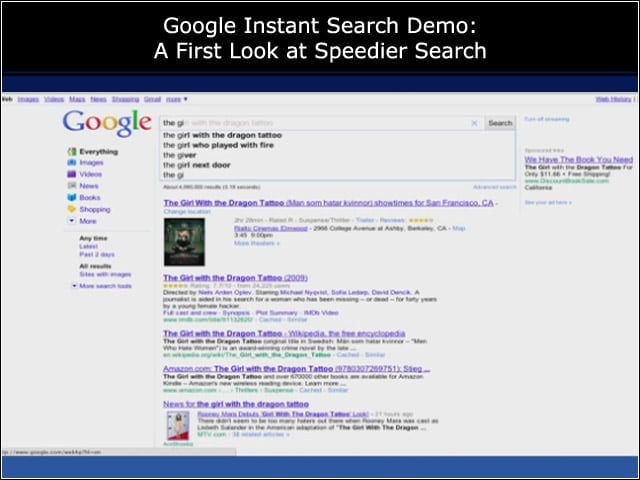640x480 pixels.
Task: Click the Everything sidebar icon
Action: click(72, 152)
